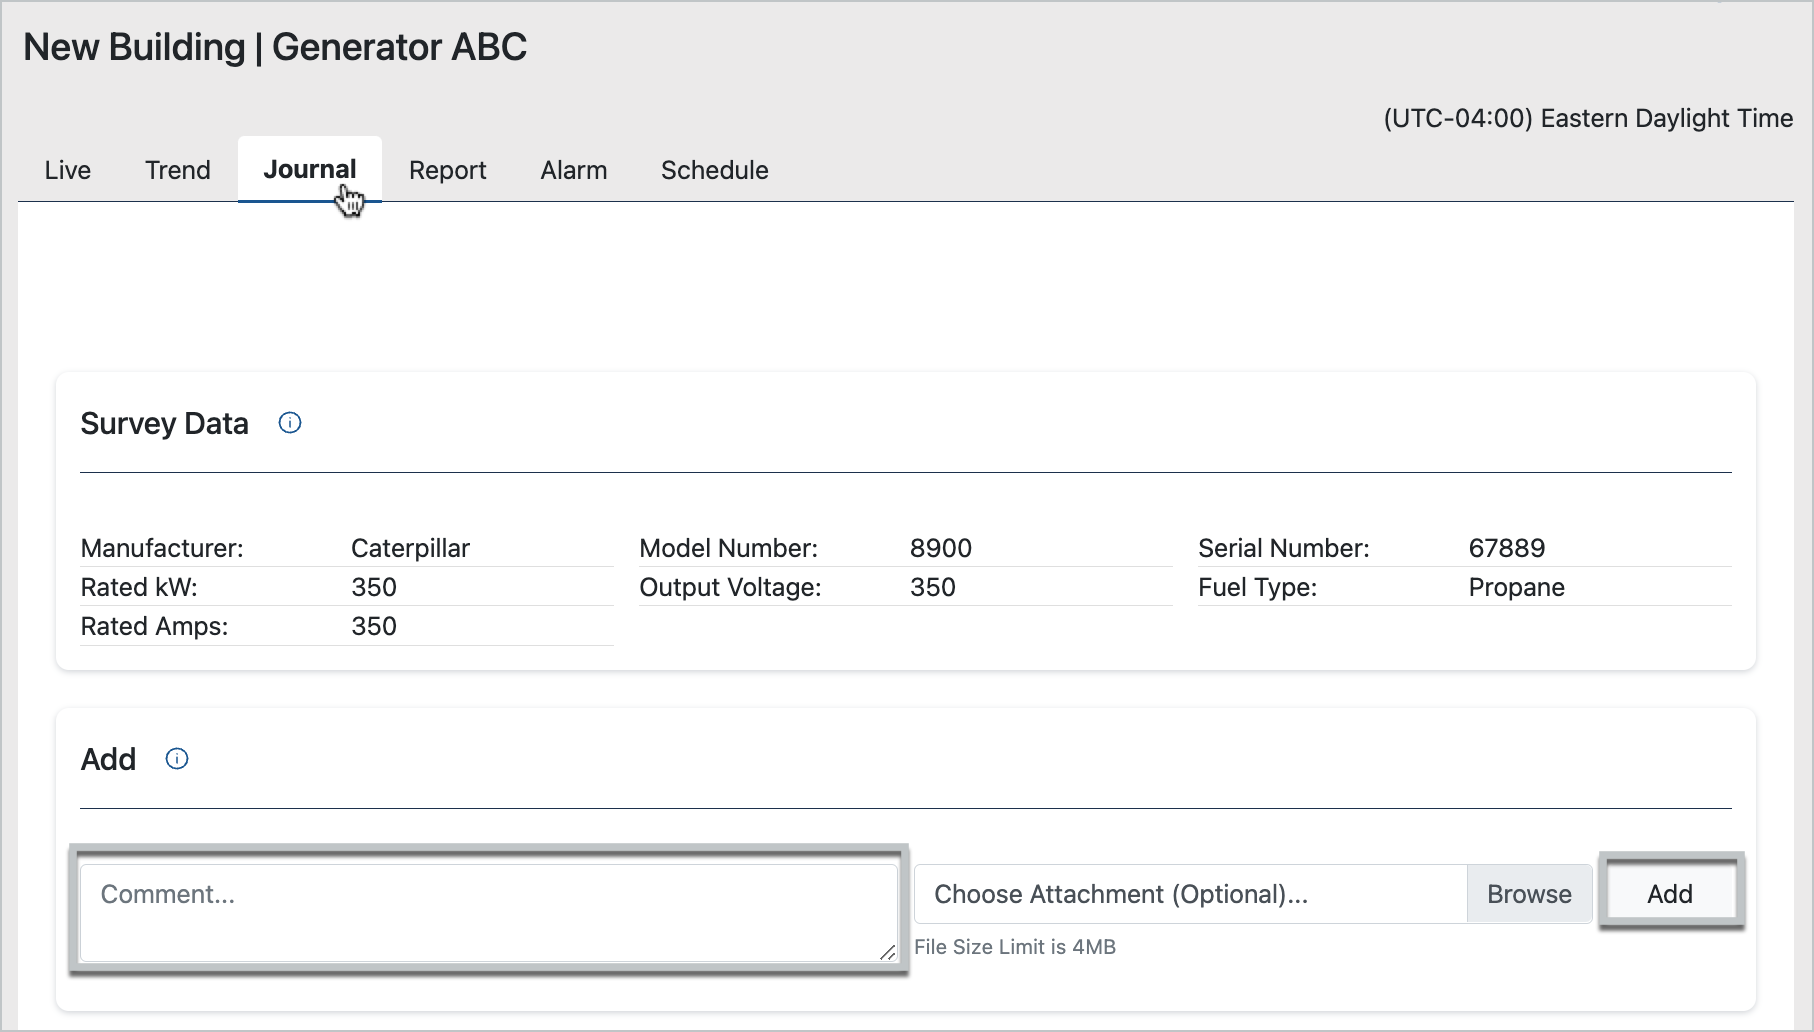Click the Caterpillar manufacturer value
The width and height of the screenshot is (1814, 1032).
point(410,548)
